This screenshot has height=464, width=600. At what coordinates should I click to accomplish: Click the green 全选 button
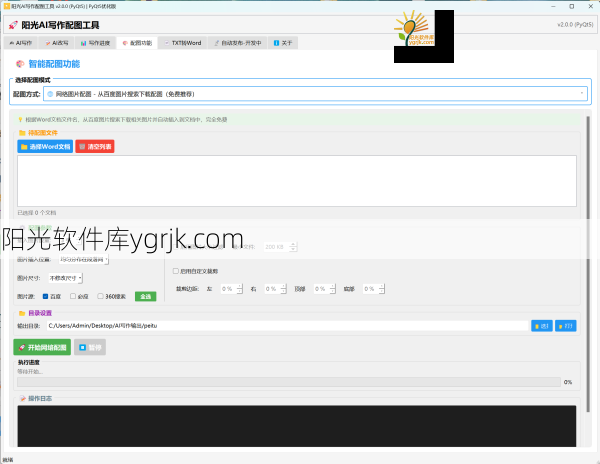tap(145, 296)
